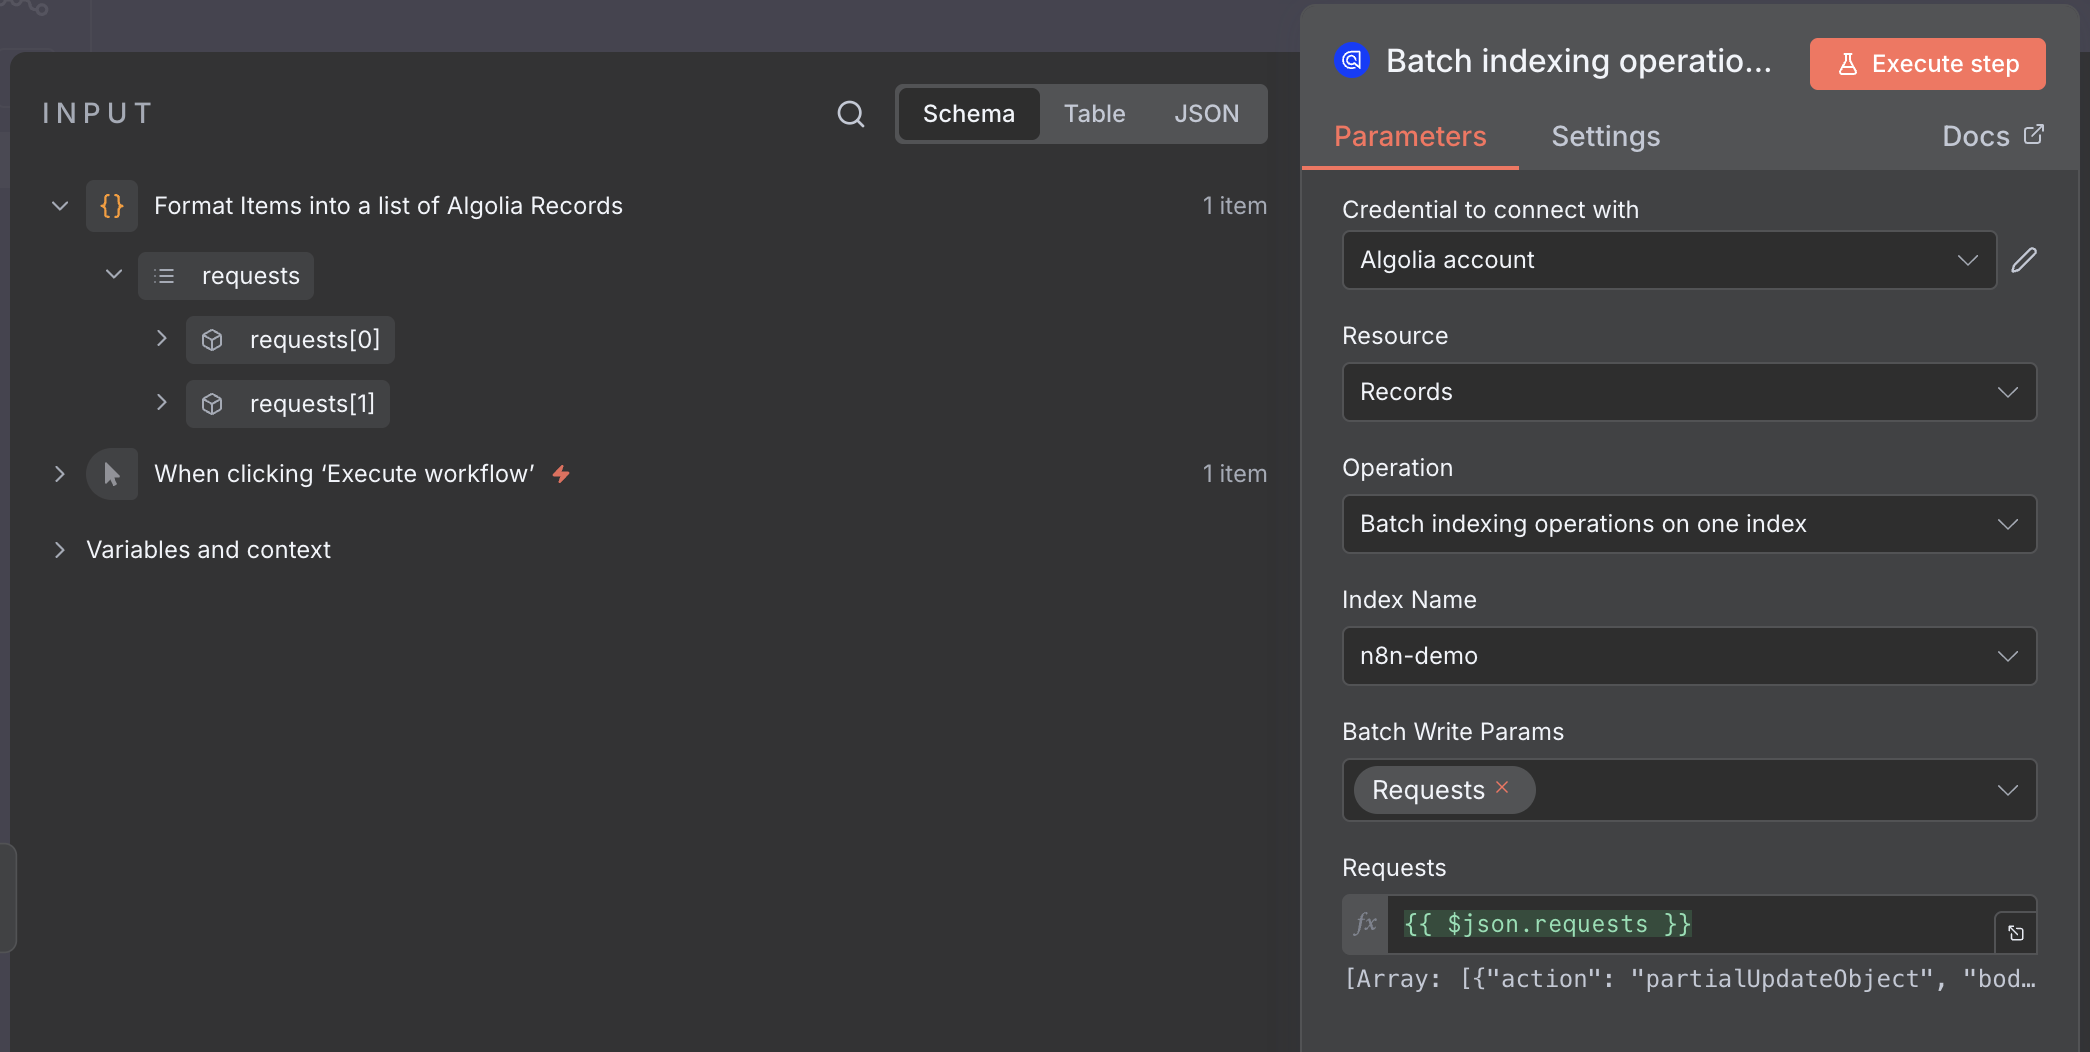The image size is (2090, 1052).
Task: Click the Variables and context label
Action: point(208,550)
